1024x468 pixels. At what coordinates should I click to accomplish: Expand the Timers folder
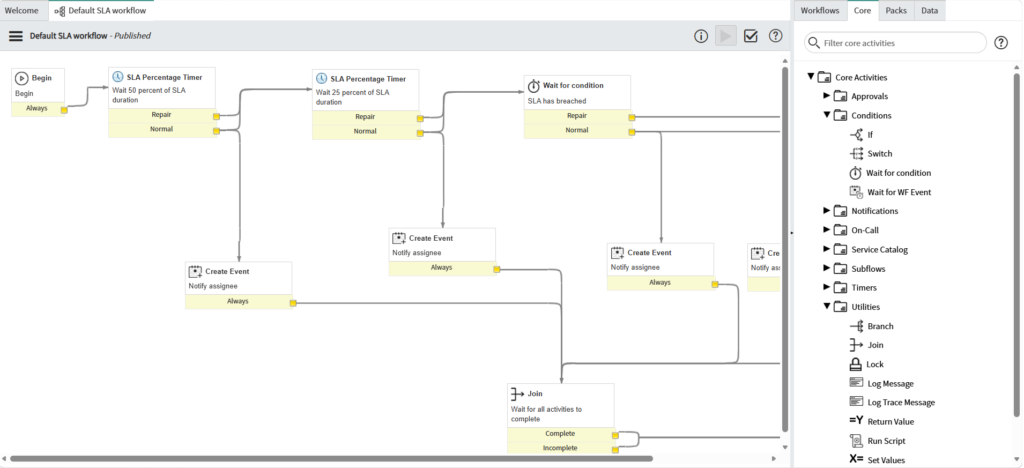pos(827,288)
